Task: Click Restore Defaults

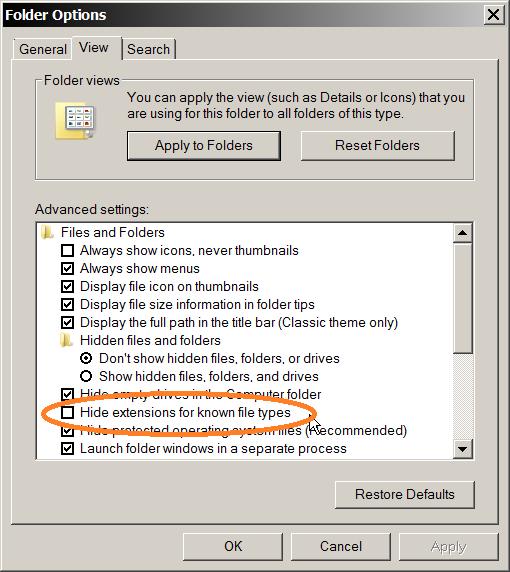Action: pos(405,494)
